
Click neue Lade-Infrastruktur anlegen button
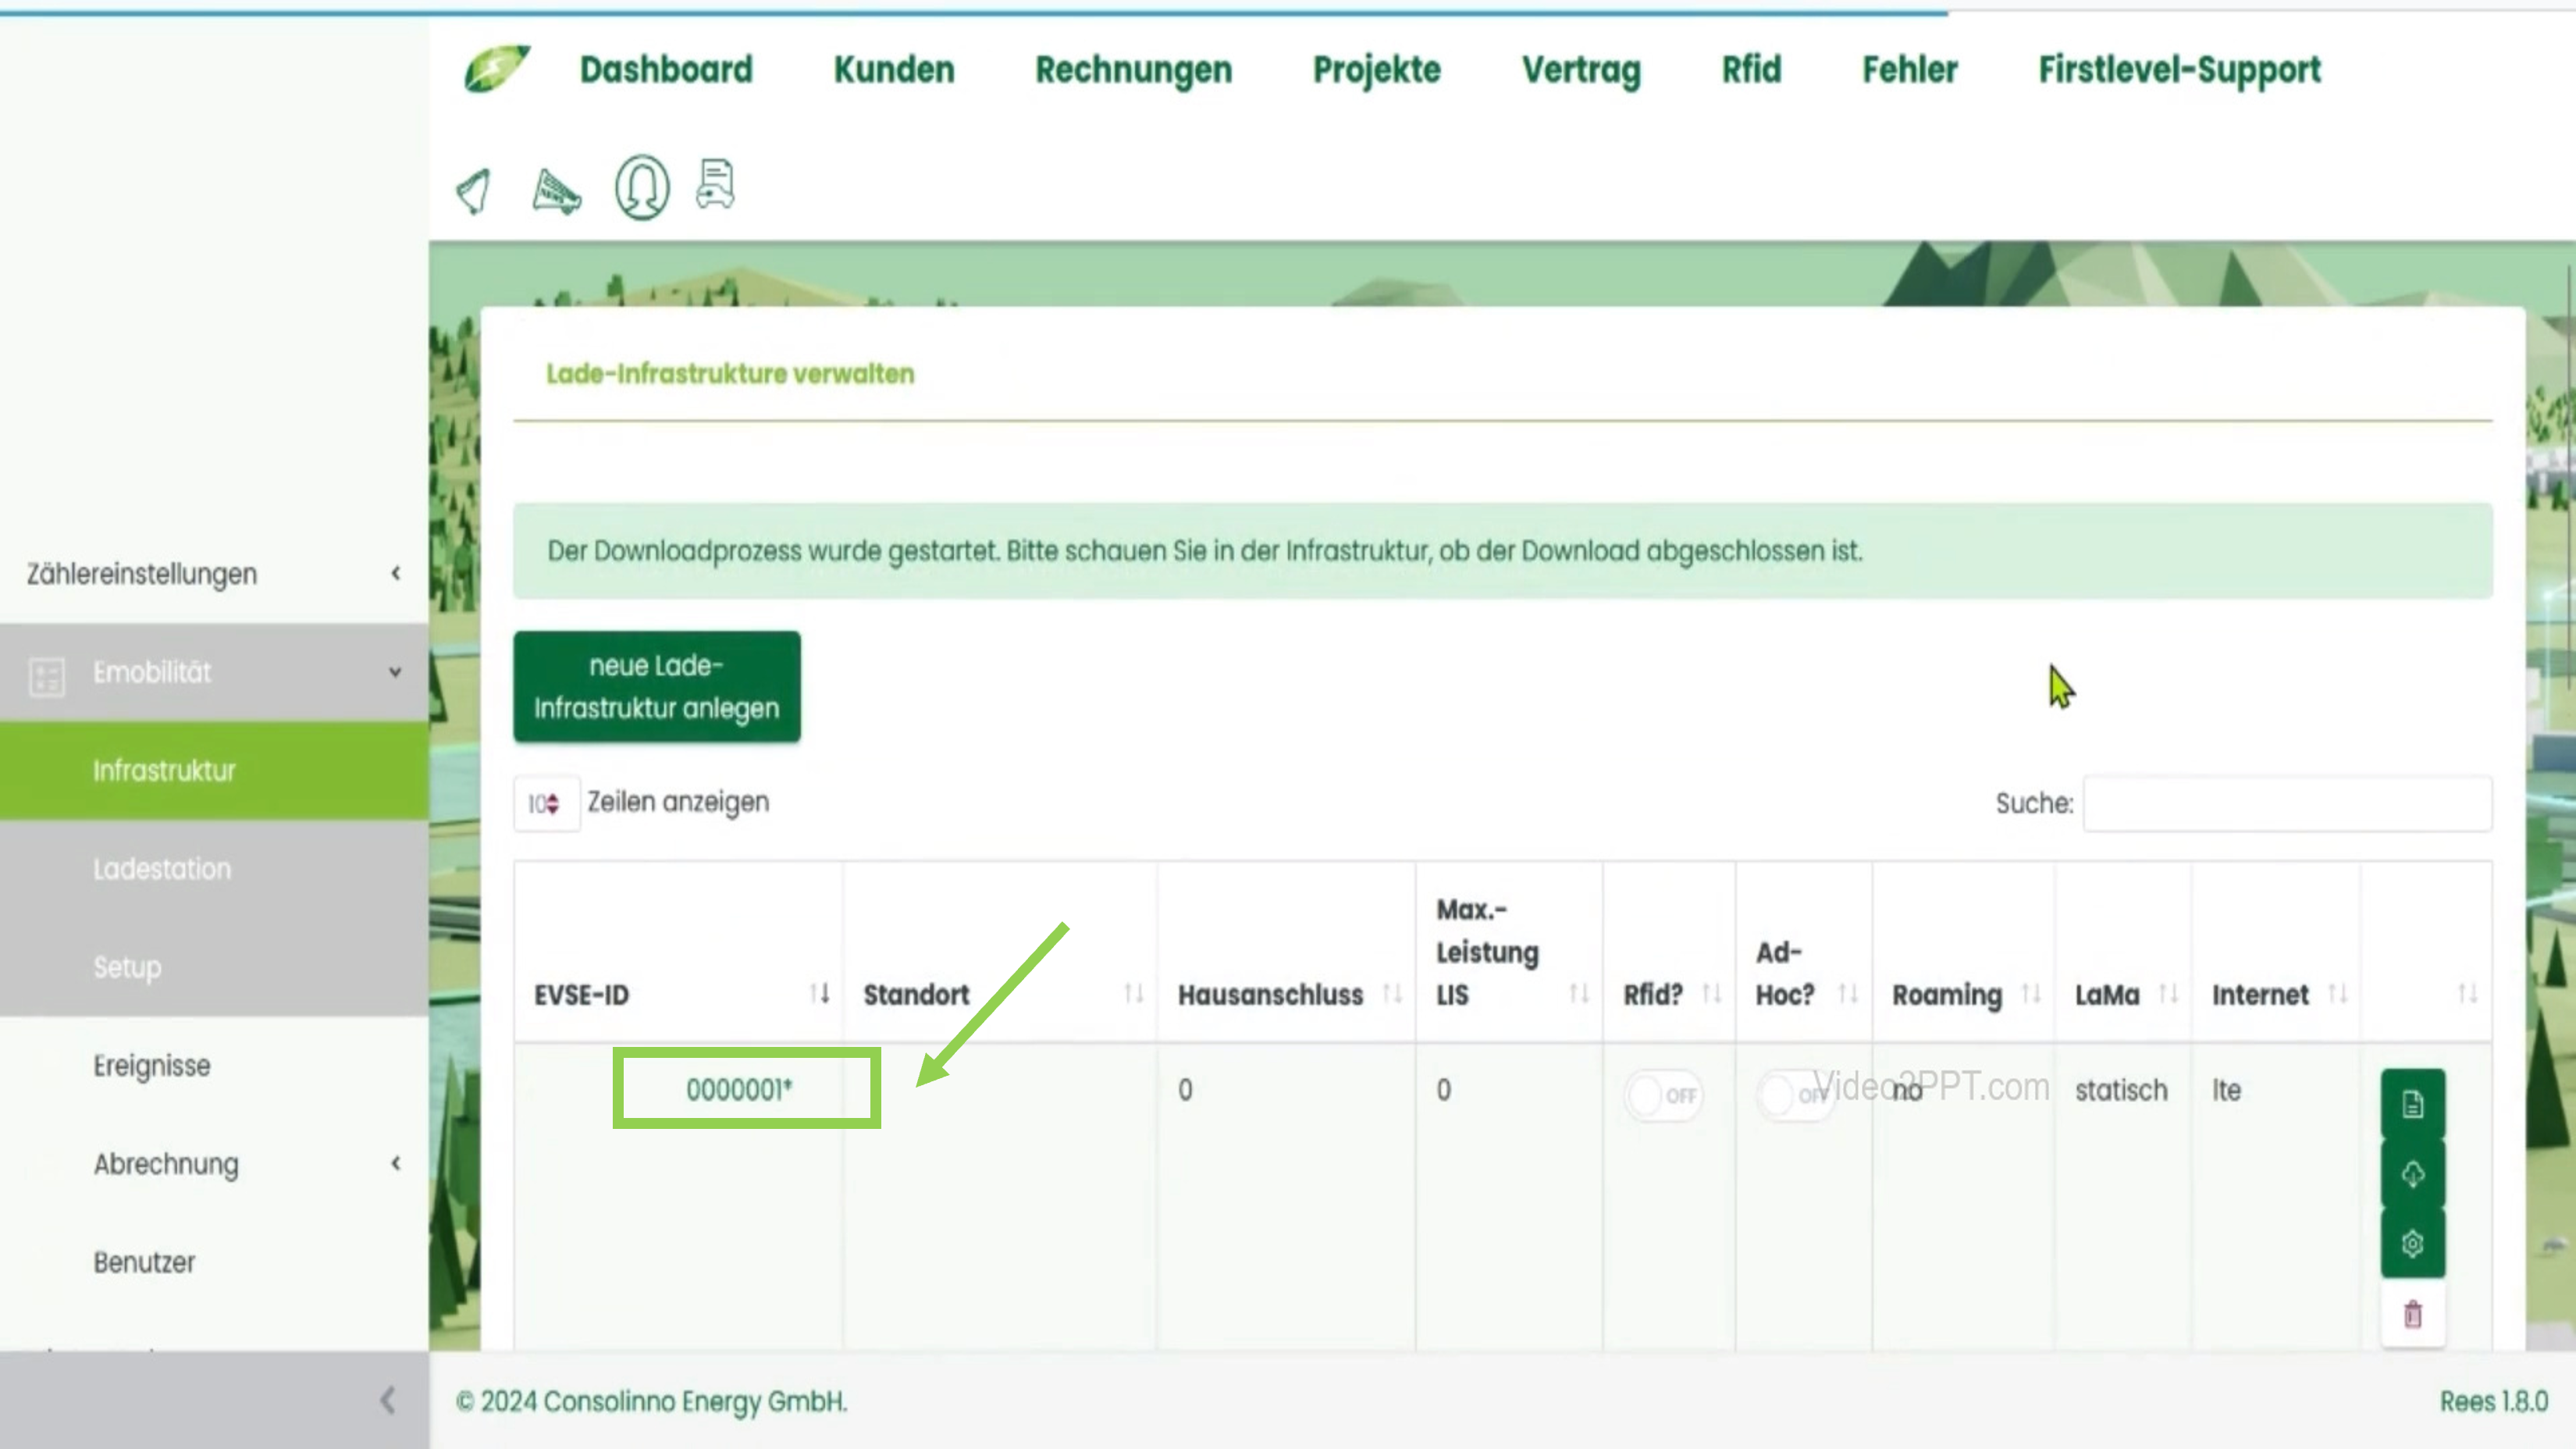pos(657,687)
